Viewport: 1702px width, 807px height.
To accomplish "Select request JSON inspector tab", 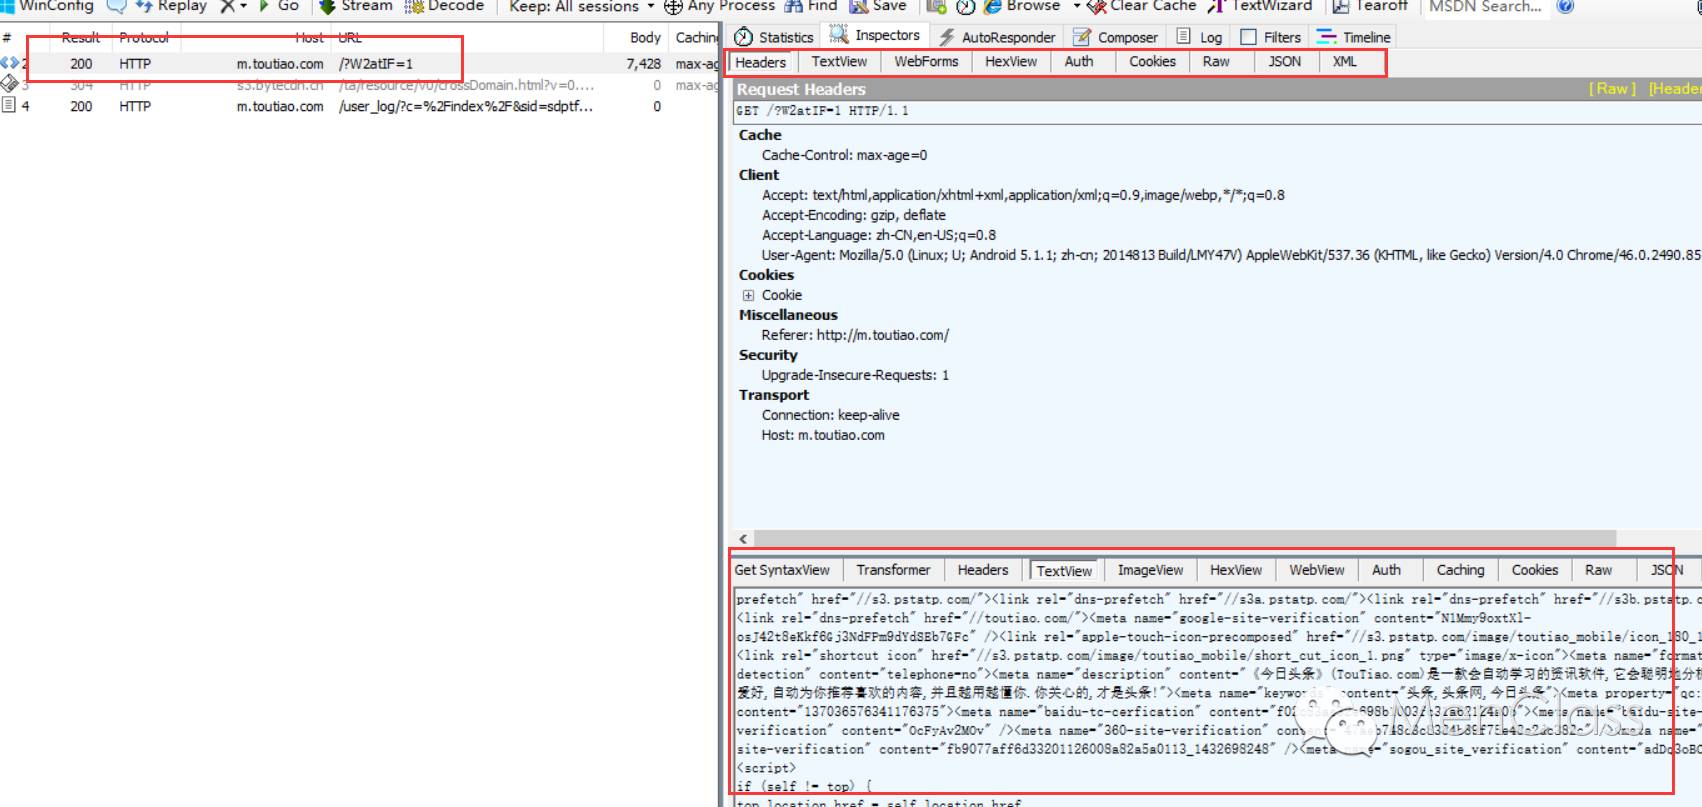I will coord(1285,62).
